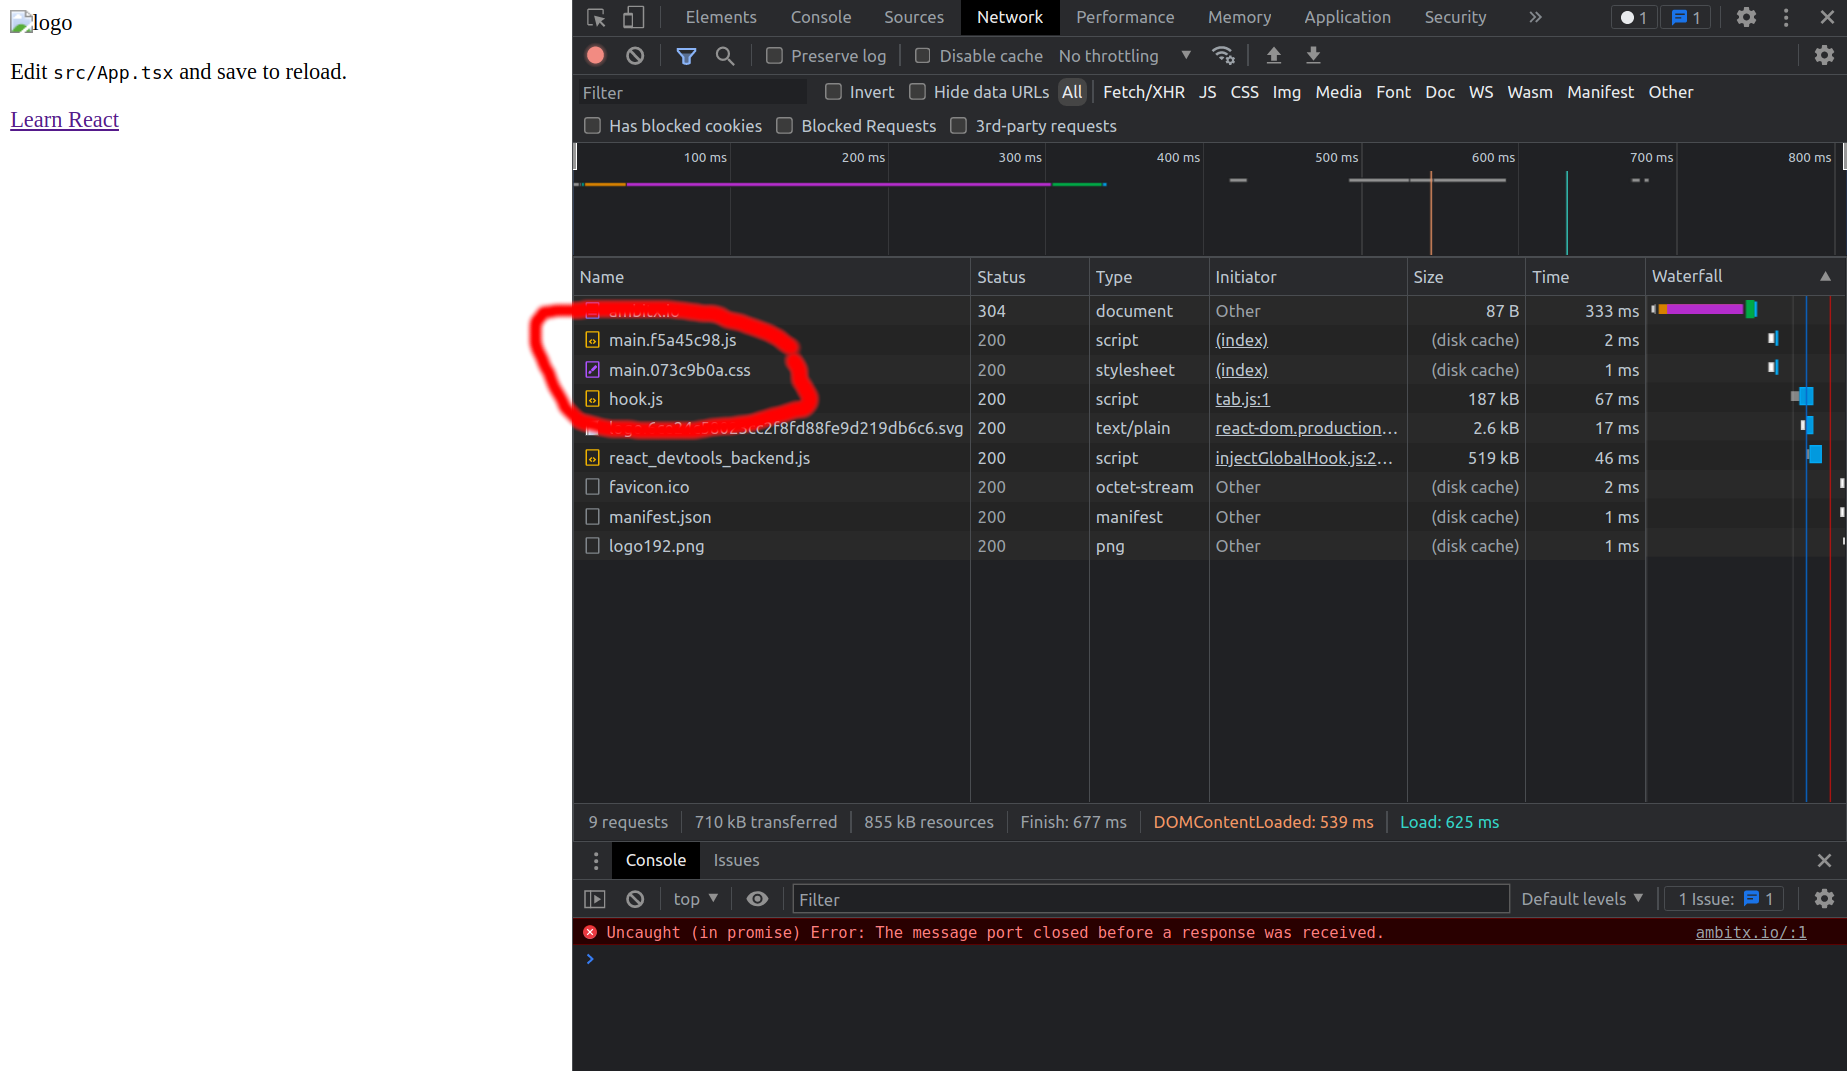Switch to the Elements tab
This screenshot has height=1071, width=1847.
tap(721, 17)
